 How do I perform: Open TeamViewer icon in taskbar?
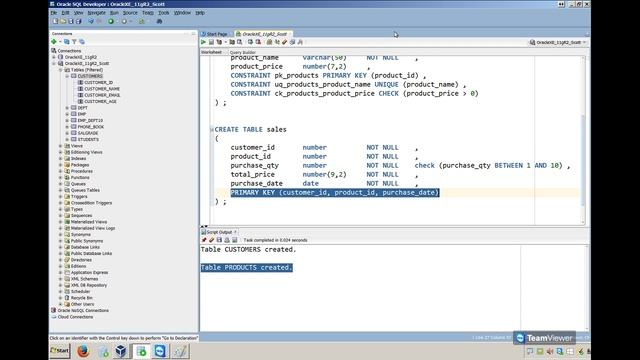(160, 351)
